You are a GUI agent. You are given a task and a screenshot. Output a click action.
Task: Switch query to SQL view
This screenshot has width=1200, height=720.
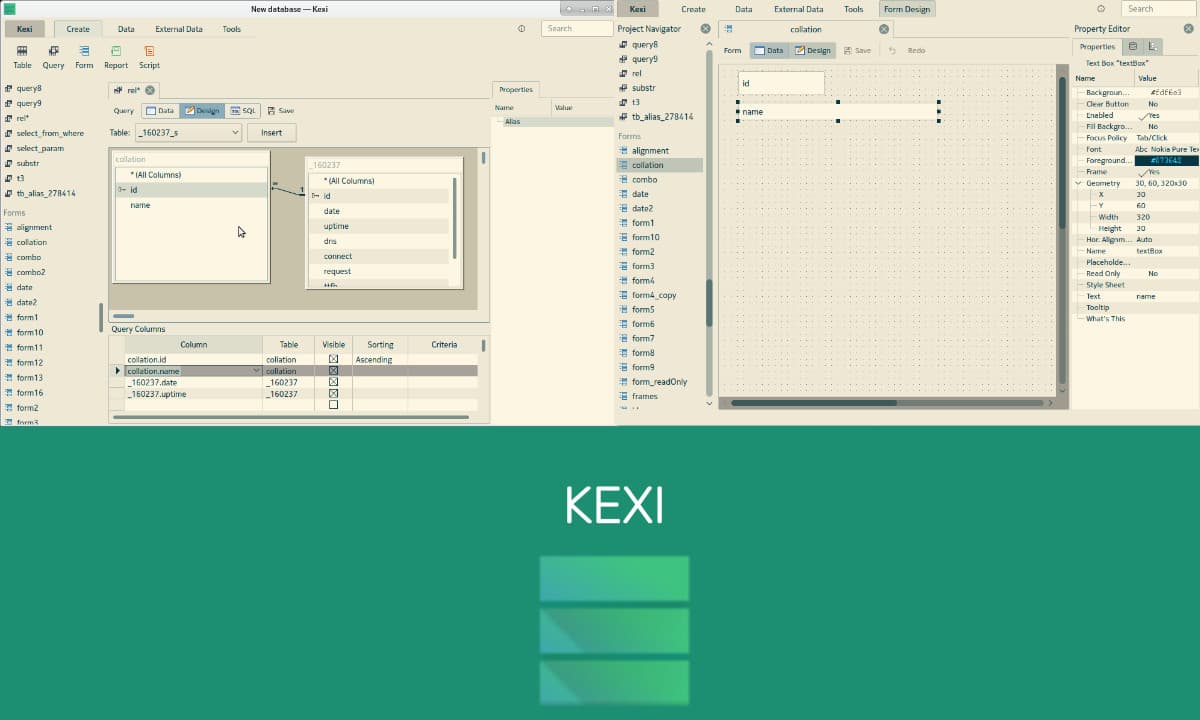(242, 111)
